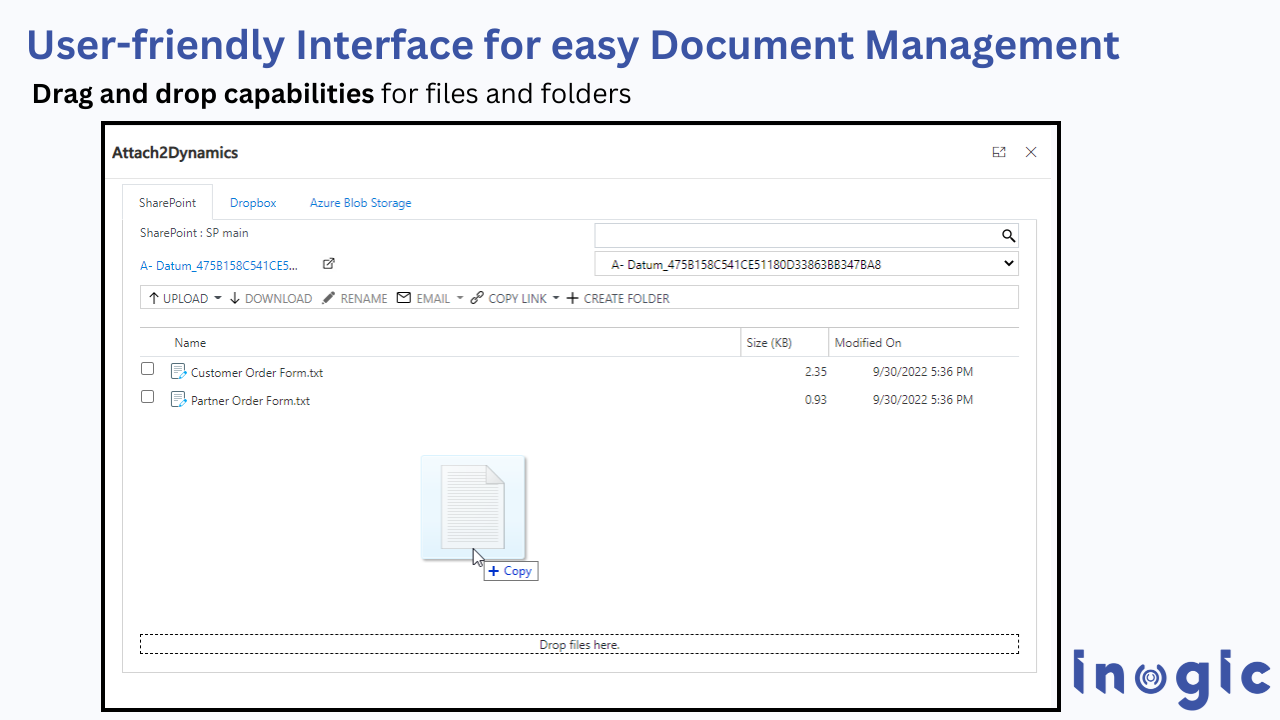Expand the Copy Link dropdown arrow
The image size is (1280, 720).
[x=556, y=298]
